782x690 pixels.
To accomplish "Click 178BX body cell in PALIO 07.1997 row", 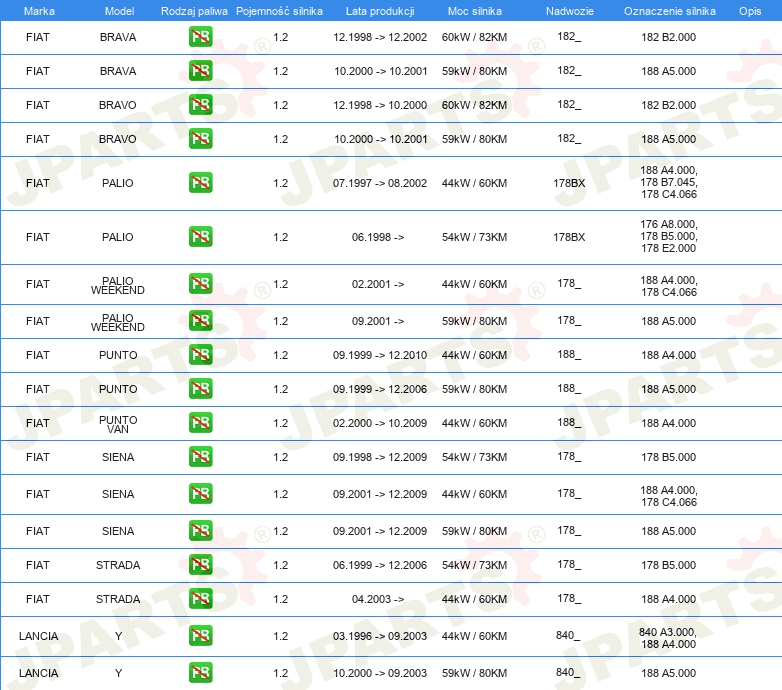I will (x=569, y=183).
